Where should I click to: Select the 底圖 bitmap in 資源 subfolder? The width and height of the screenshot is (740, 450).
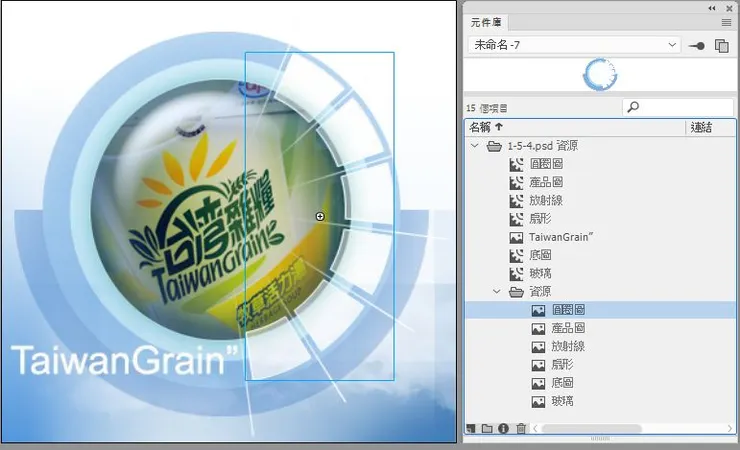[599, 383]
